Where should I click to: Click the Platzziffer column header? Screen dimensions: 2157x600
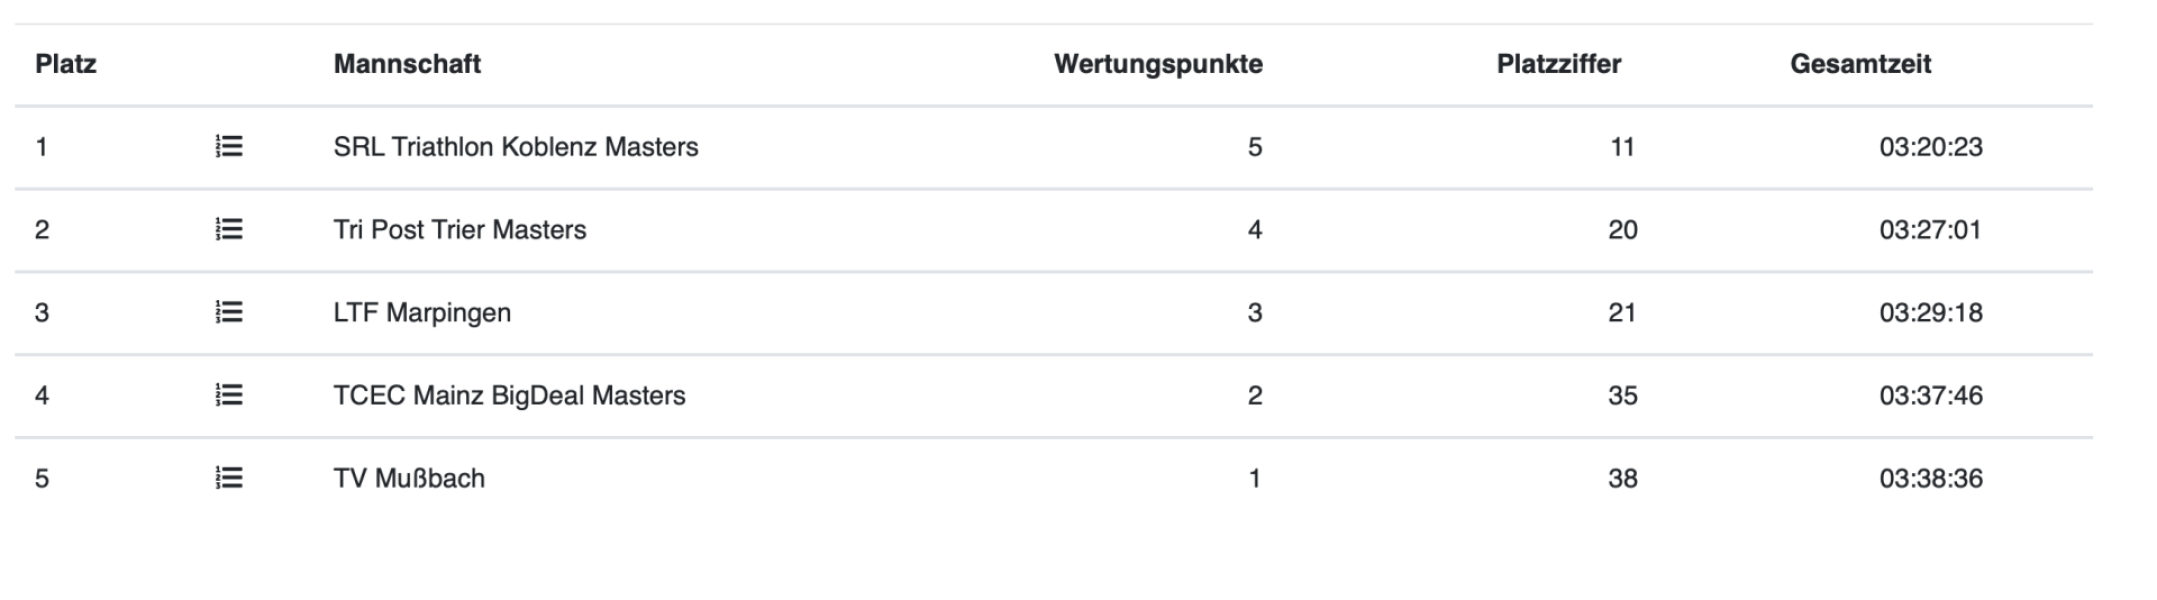(x=1558, y=64)
